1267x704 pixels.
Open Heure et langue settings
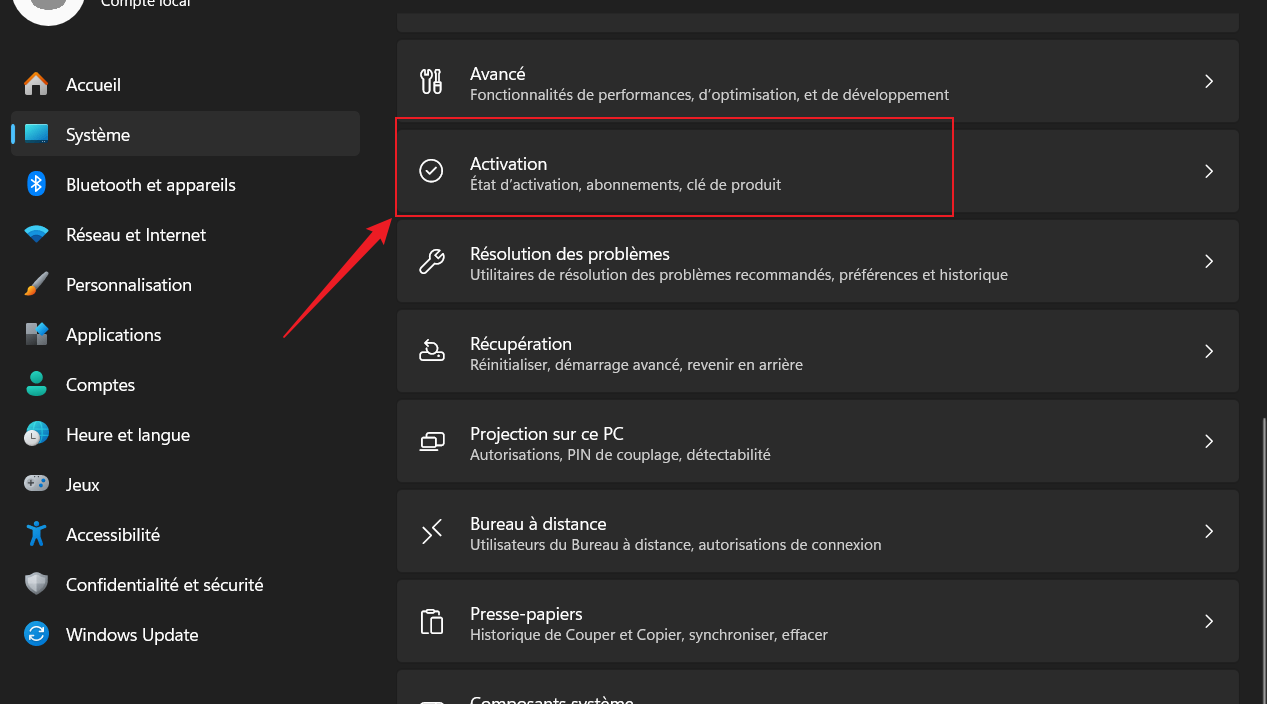click(185, 434)
